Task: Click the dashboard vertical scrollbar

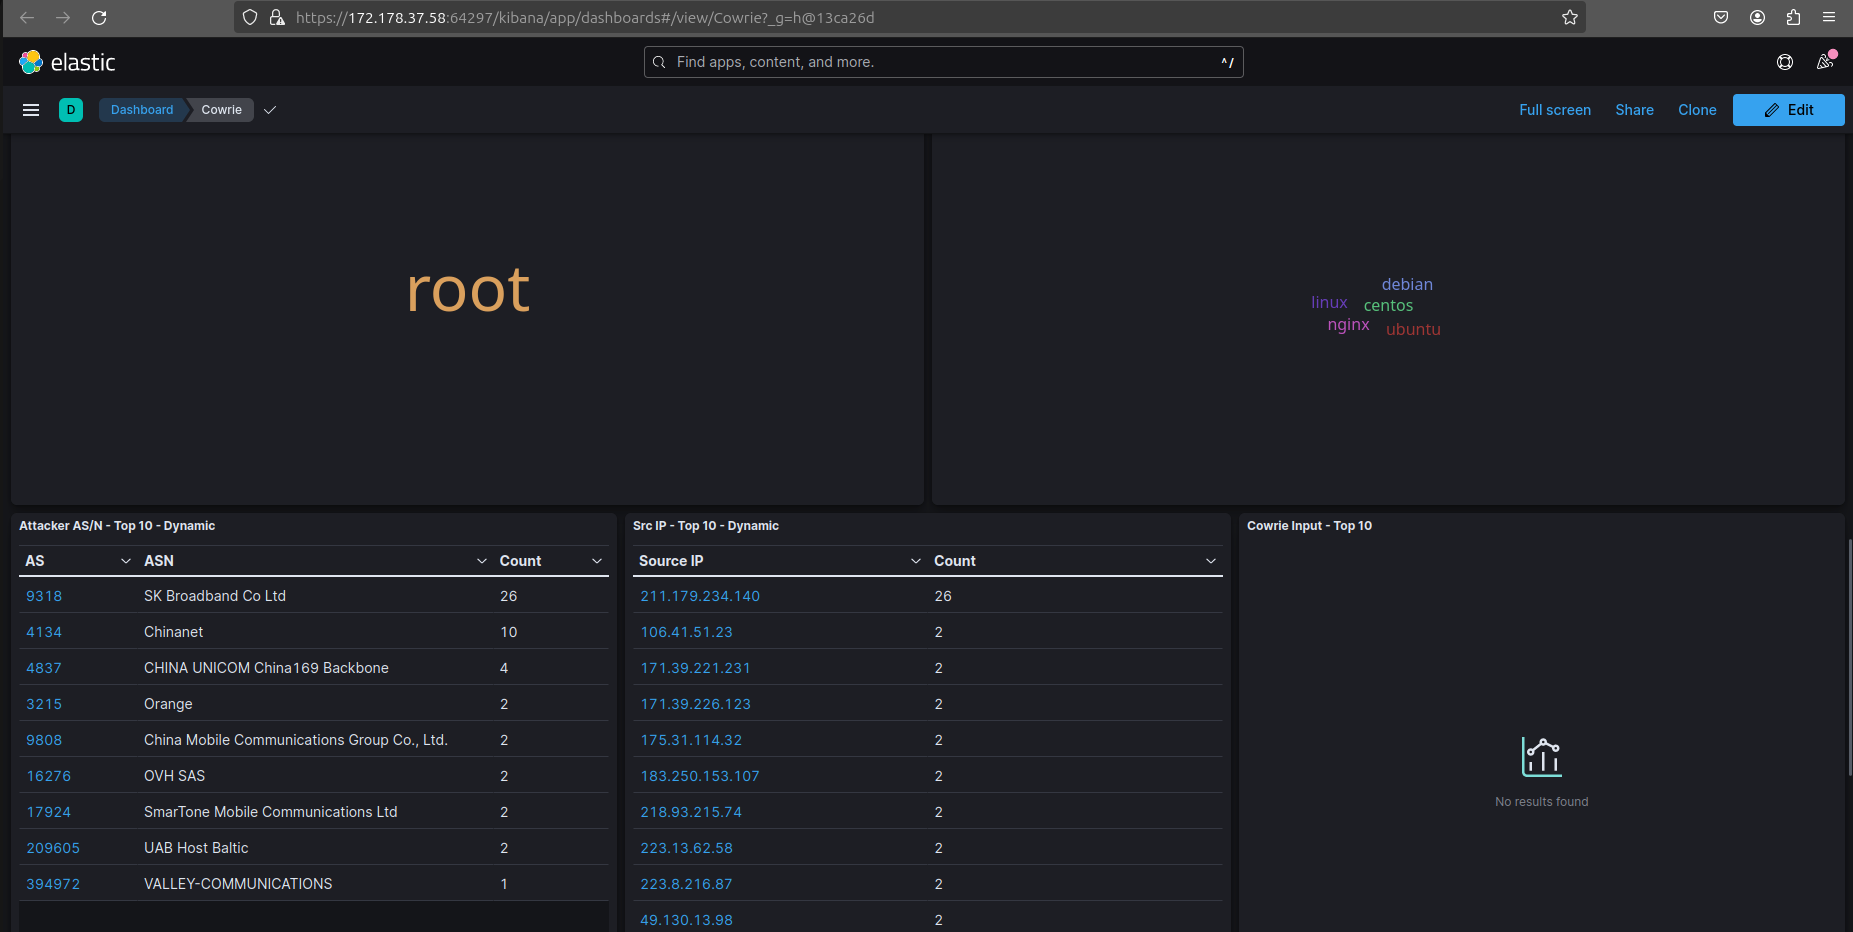Action: pyautogui.click(x=1849, y=657)
